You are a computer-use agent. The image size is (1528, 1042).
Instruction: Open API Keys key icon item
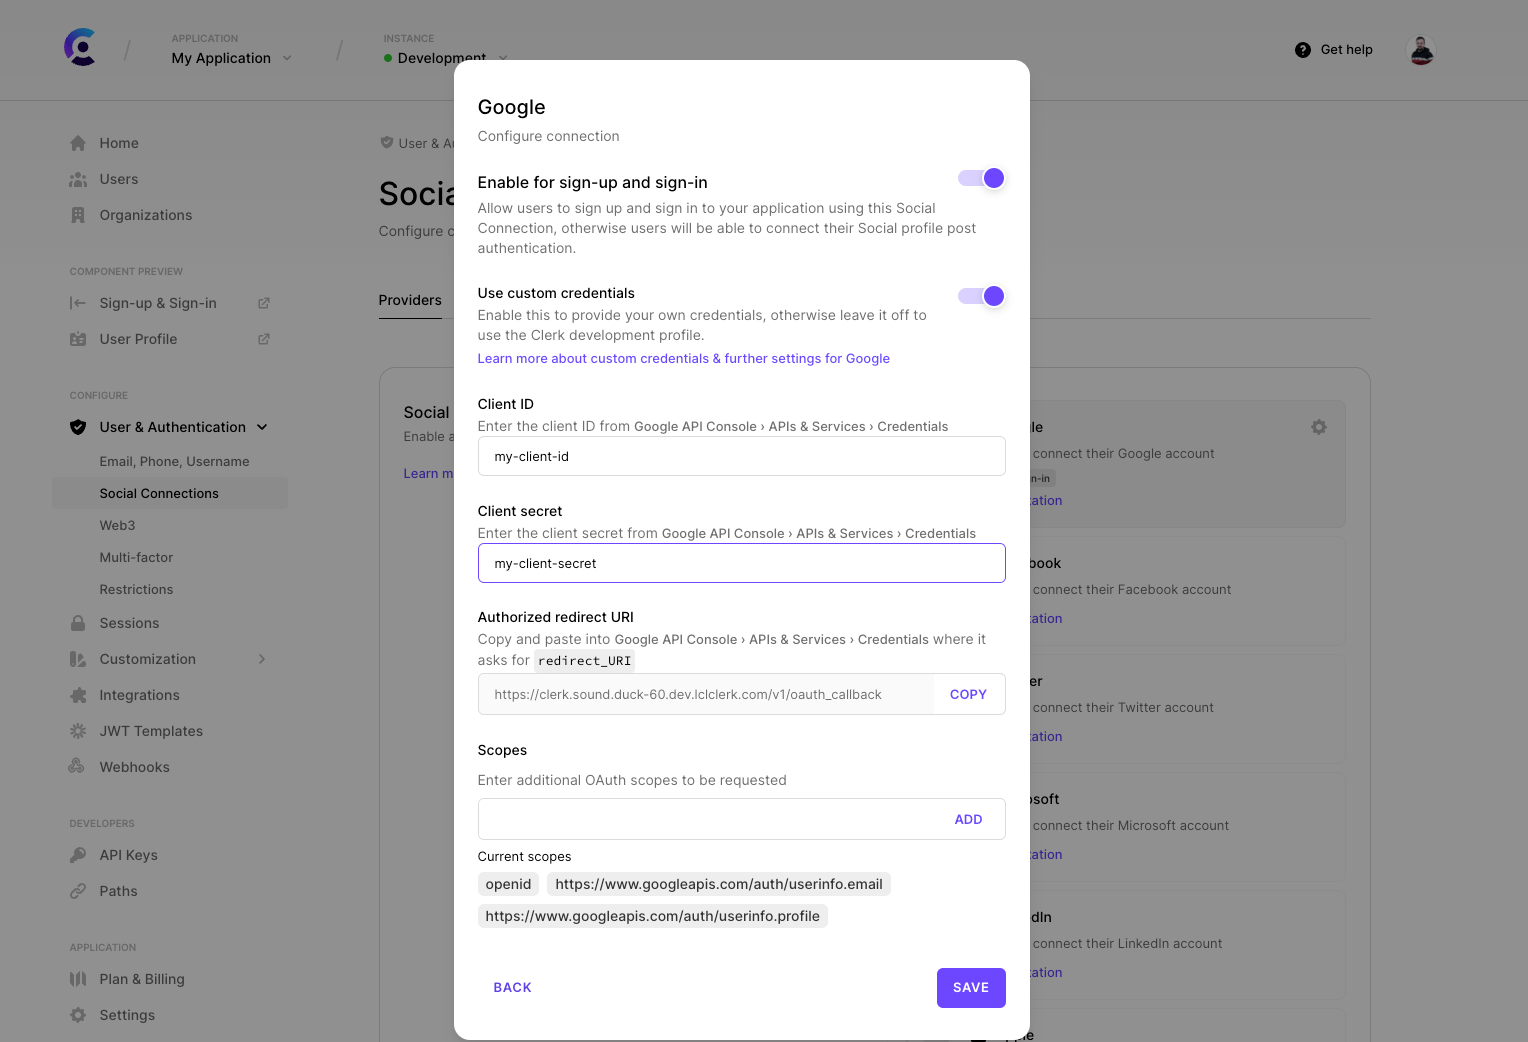point(78,855)
